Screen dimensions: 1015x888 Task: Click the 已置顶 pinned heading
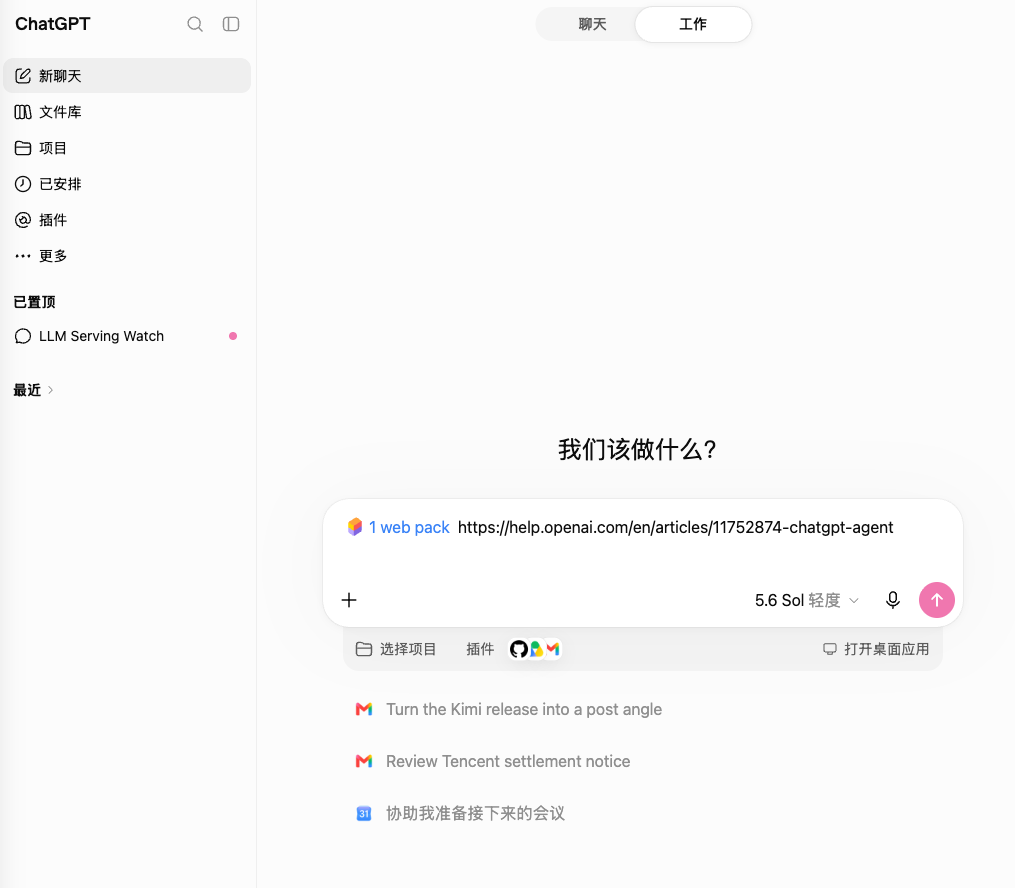[35, 302]
